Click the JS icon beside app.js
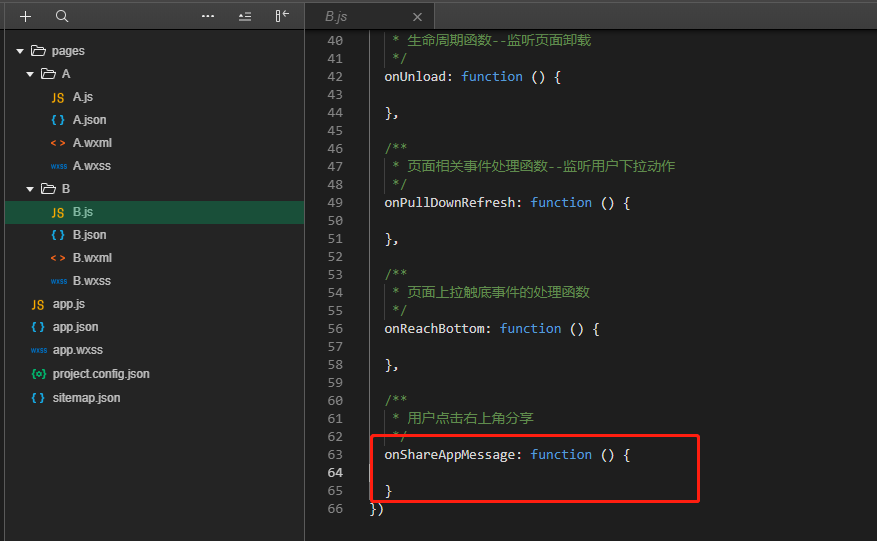The width and height of the screenshot is (877, 541). click(37, 305)
